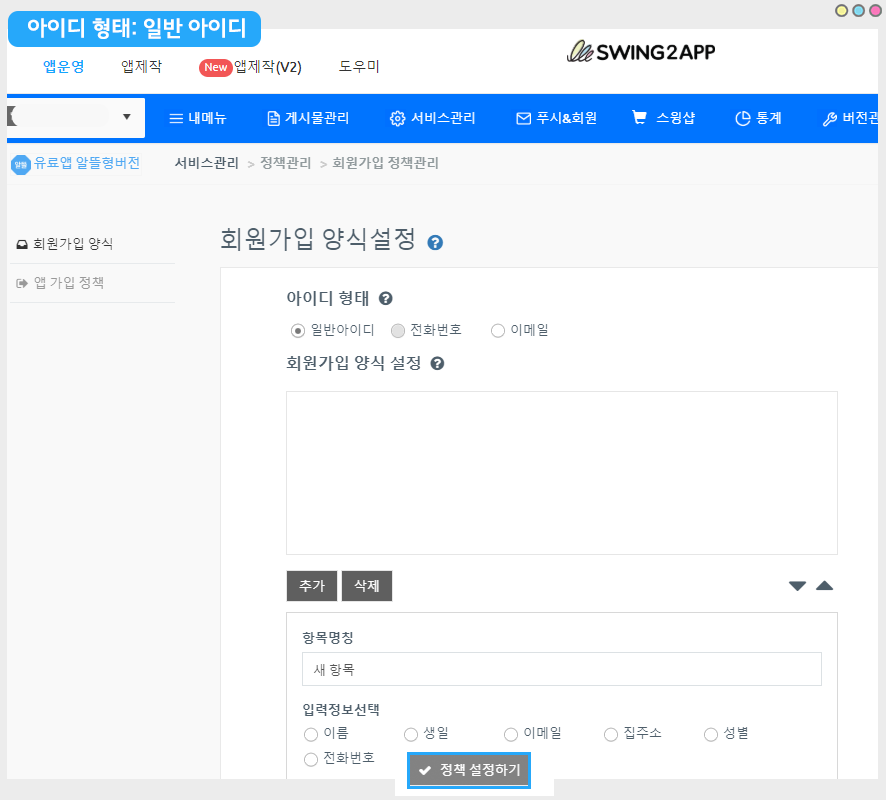The image size is (886, 800).
Task: Click the 추가 button
Action: pos(312,587)
